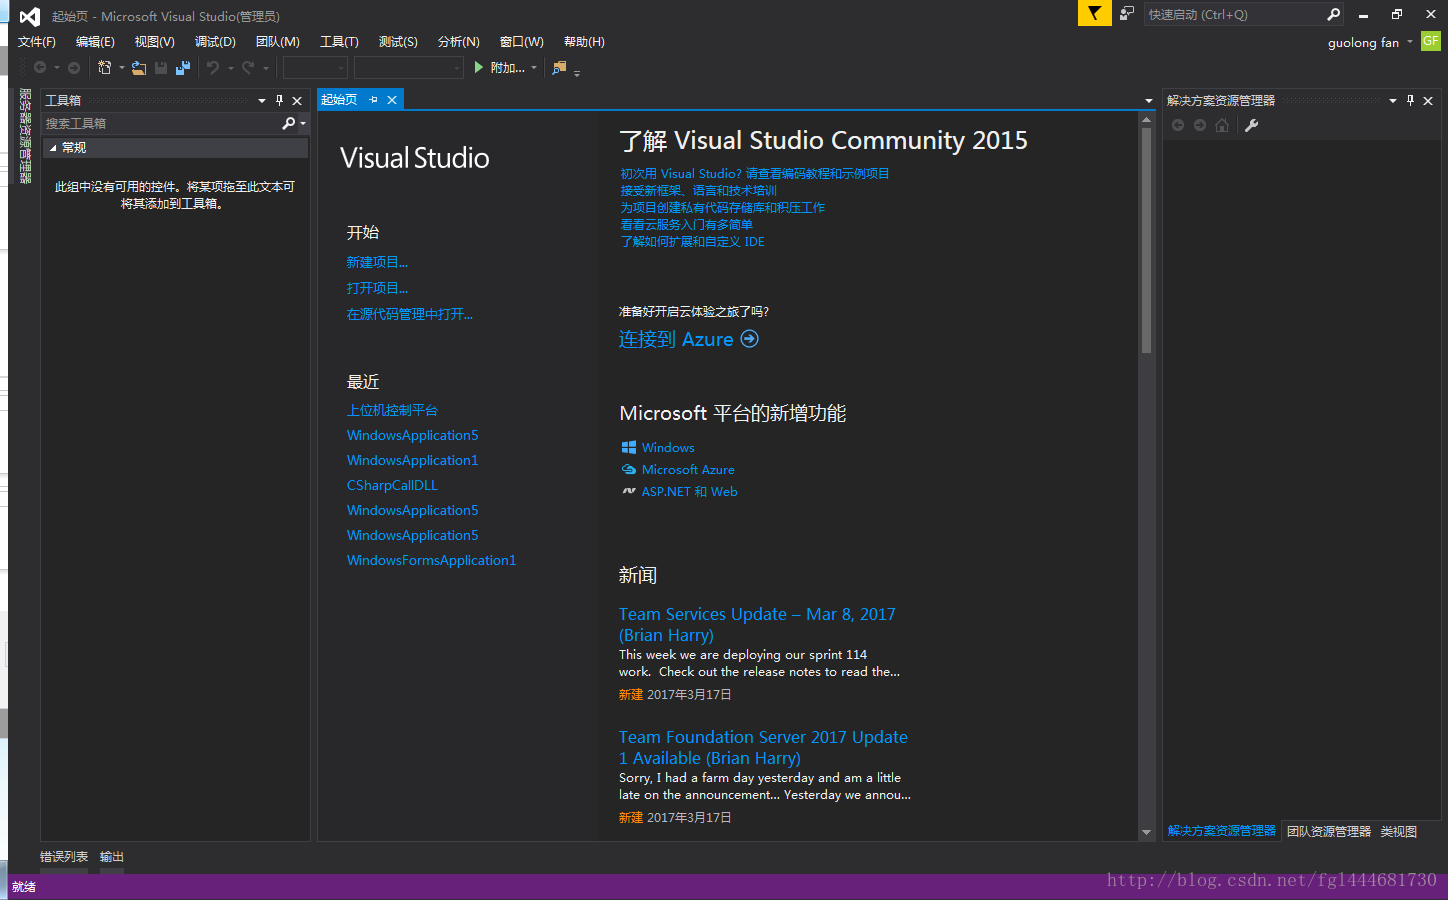Click the Save floppy disk icon

click(161, 68)
